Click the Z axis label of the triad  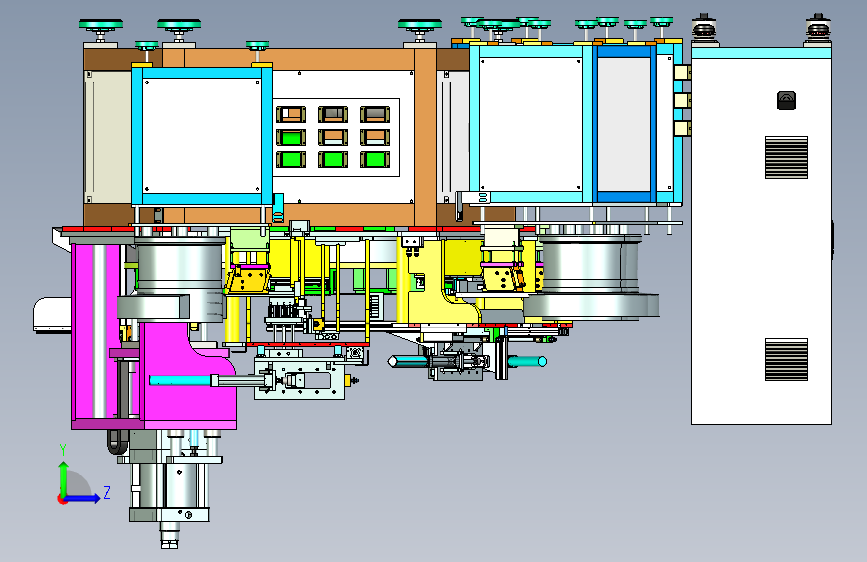107,492
